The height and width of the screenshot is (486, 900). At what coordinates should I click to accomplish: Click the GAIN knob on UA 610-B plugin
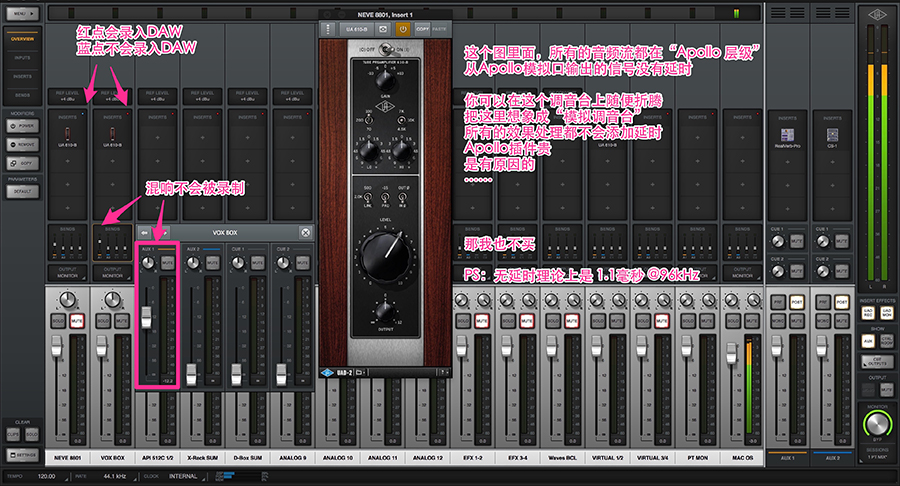click(x=385, y=80)
